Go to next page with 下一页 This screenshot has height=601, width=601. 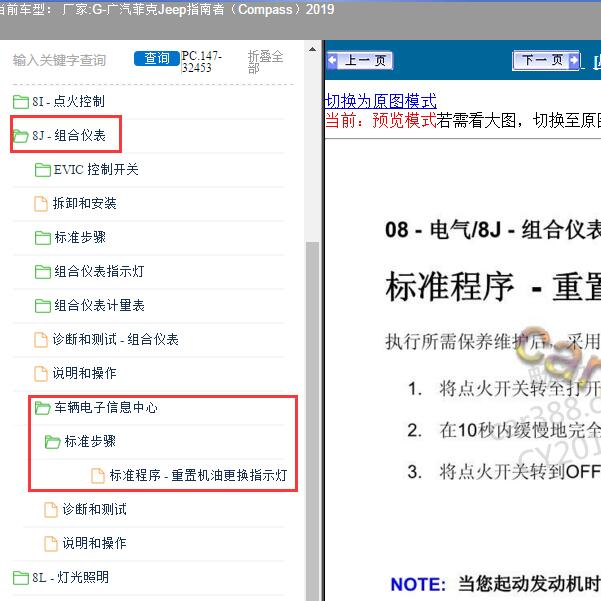[546, 61]
